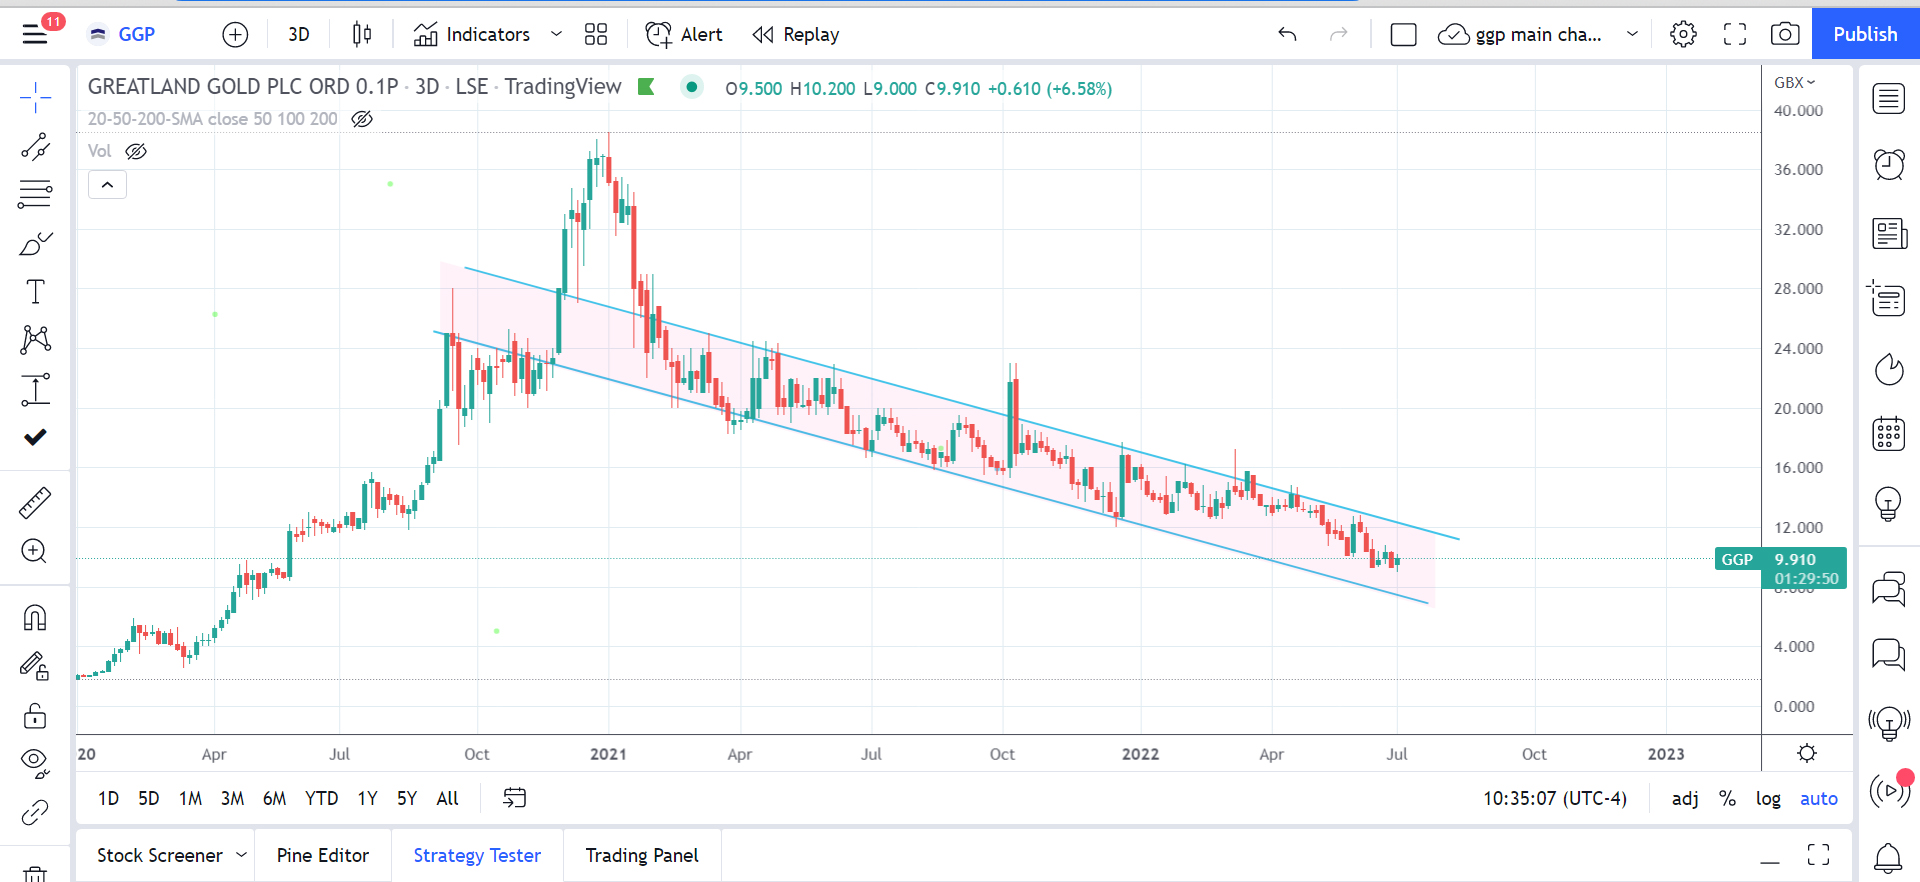
Task: Switch to the Strategy Tester tab
Action: (477, 855)
